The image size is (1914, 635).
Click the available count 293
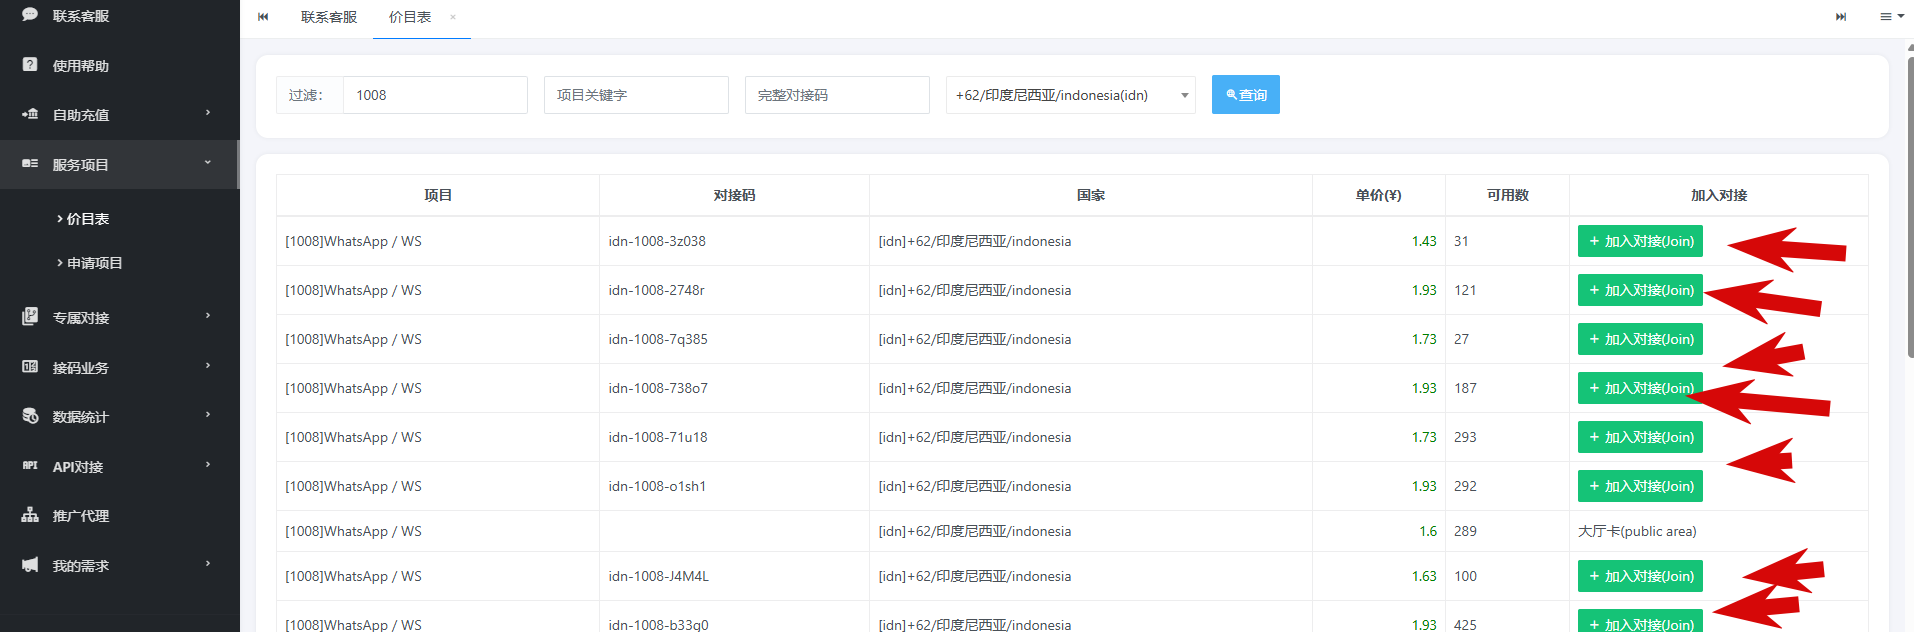1465,437
